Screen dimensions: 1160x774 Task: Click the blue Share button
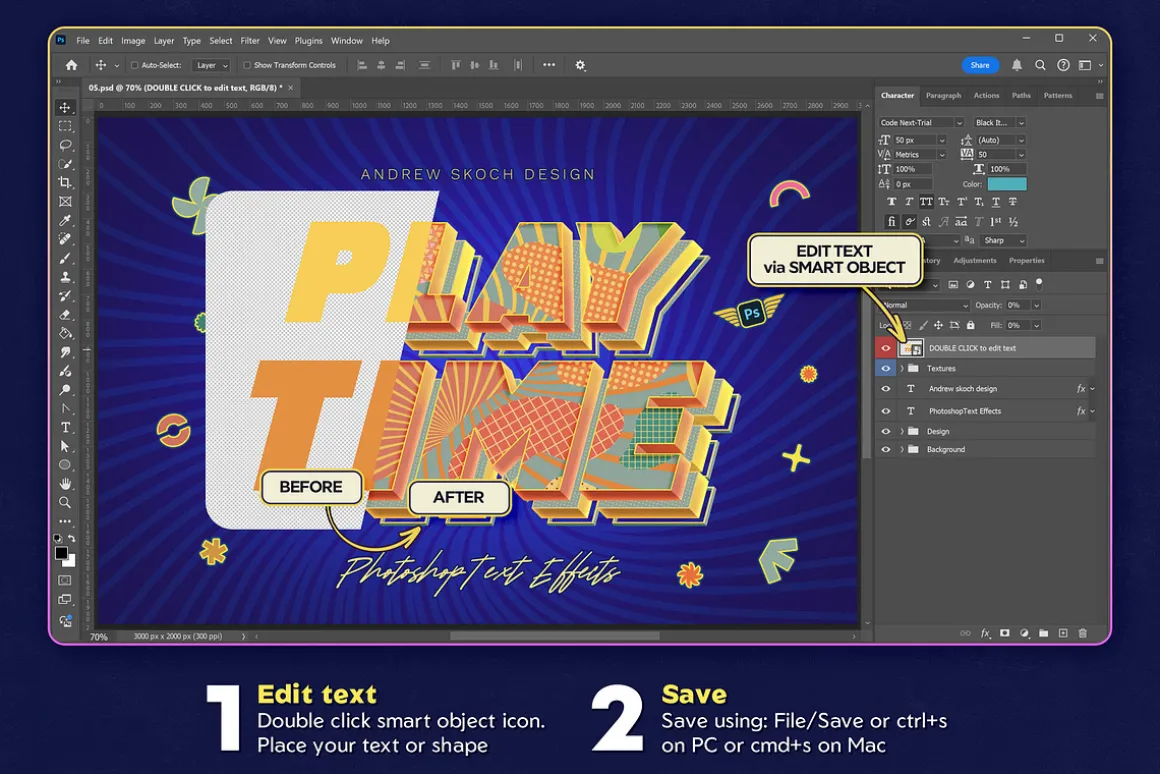point(980,65)
